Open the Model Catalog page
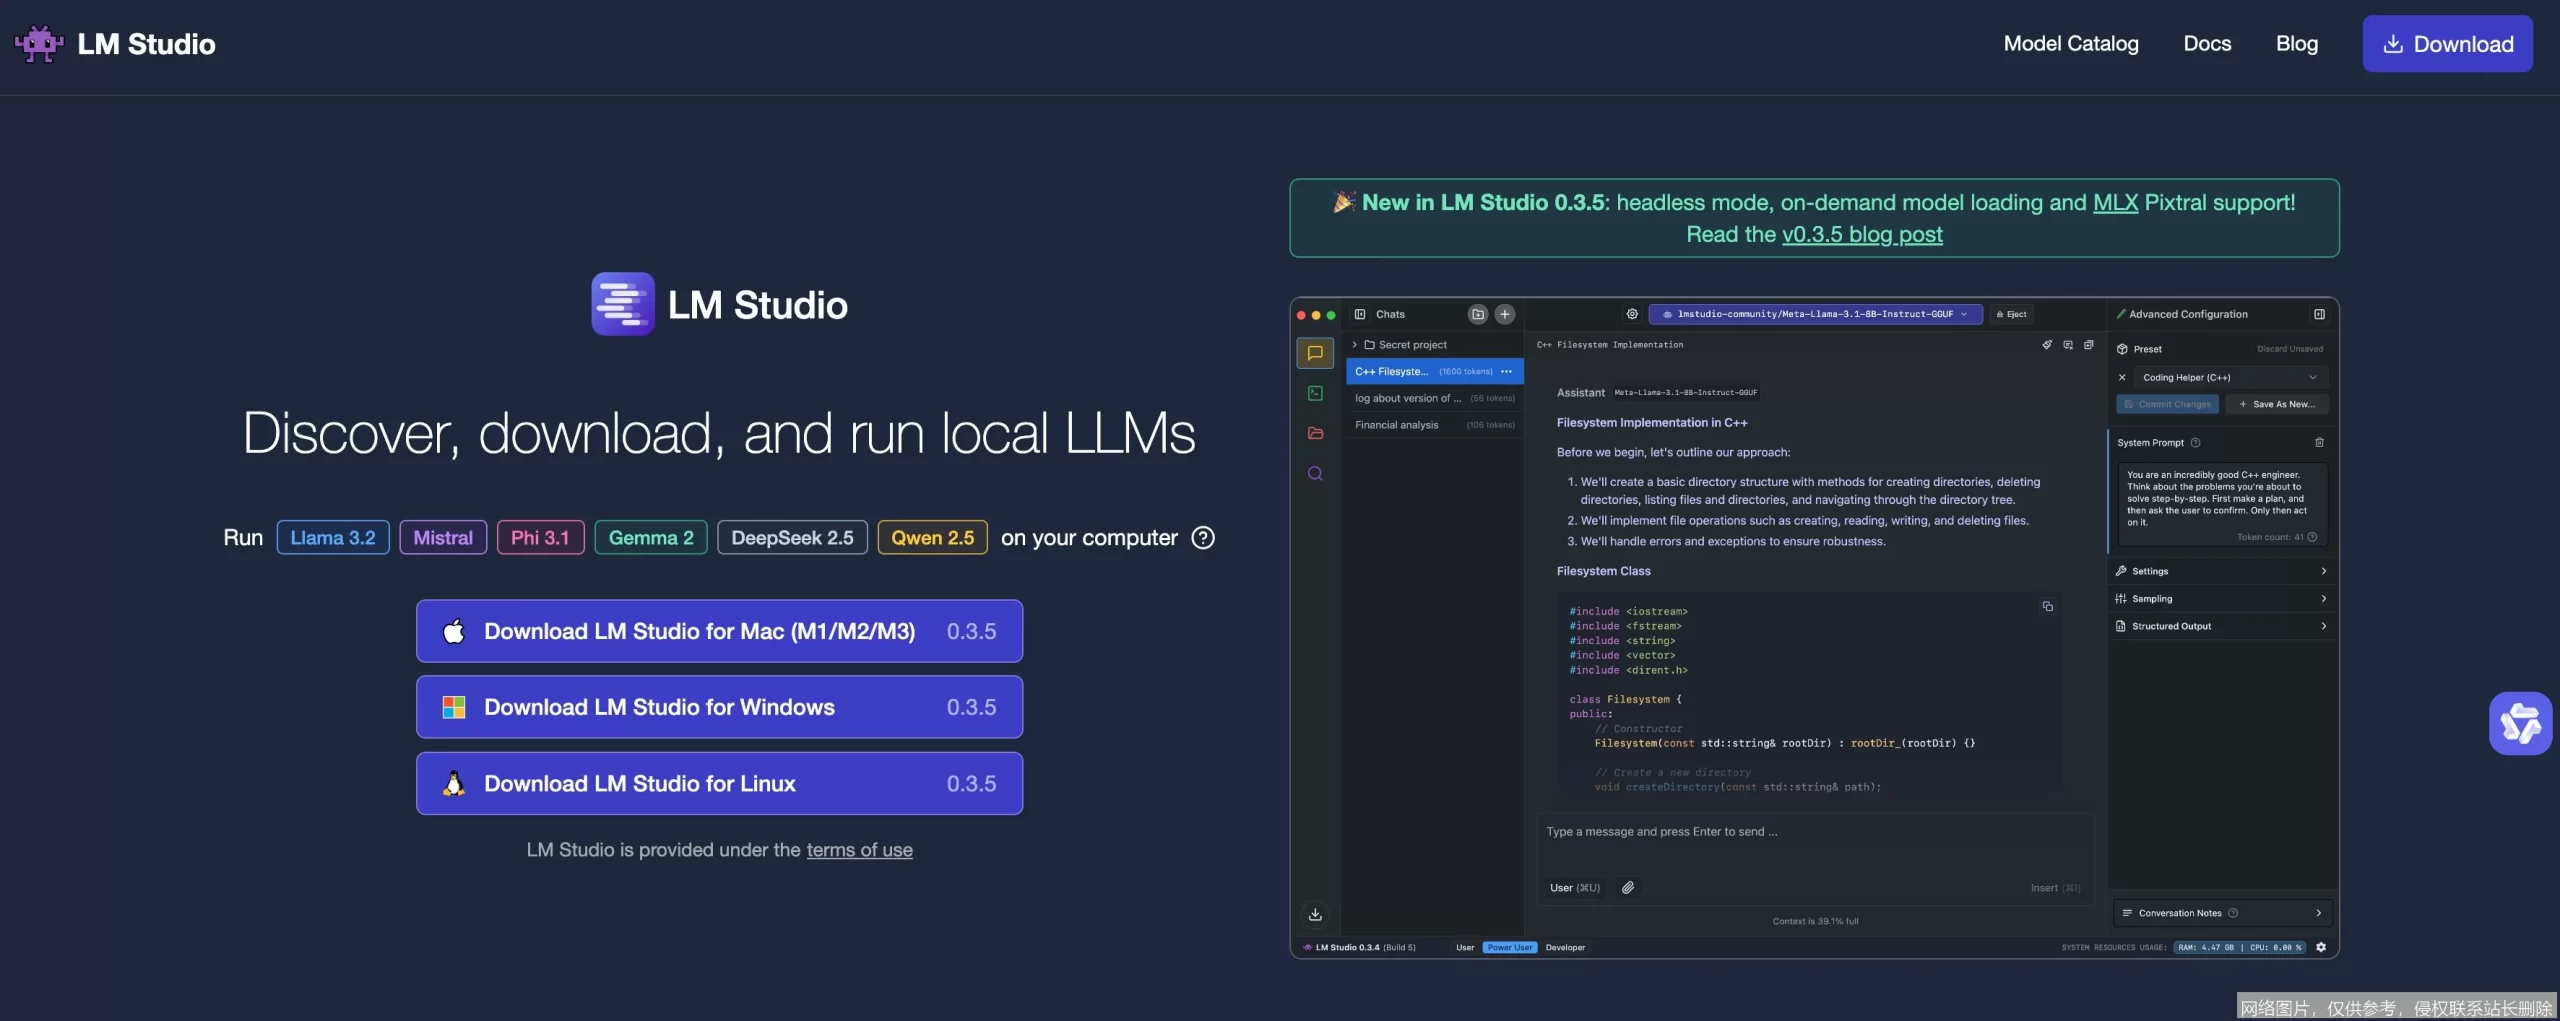 click(x=2071, y=44)
